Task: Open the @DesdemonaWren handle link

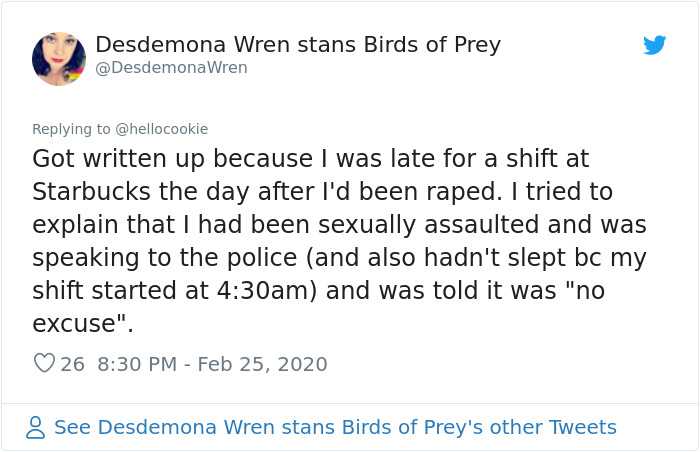Action: pos(171,68)
